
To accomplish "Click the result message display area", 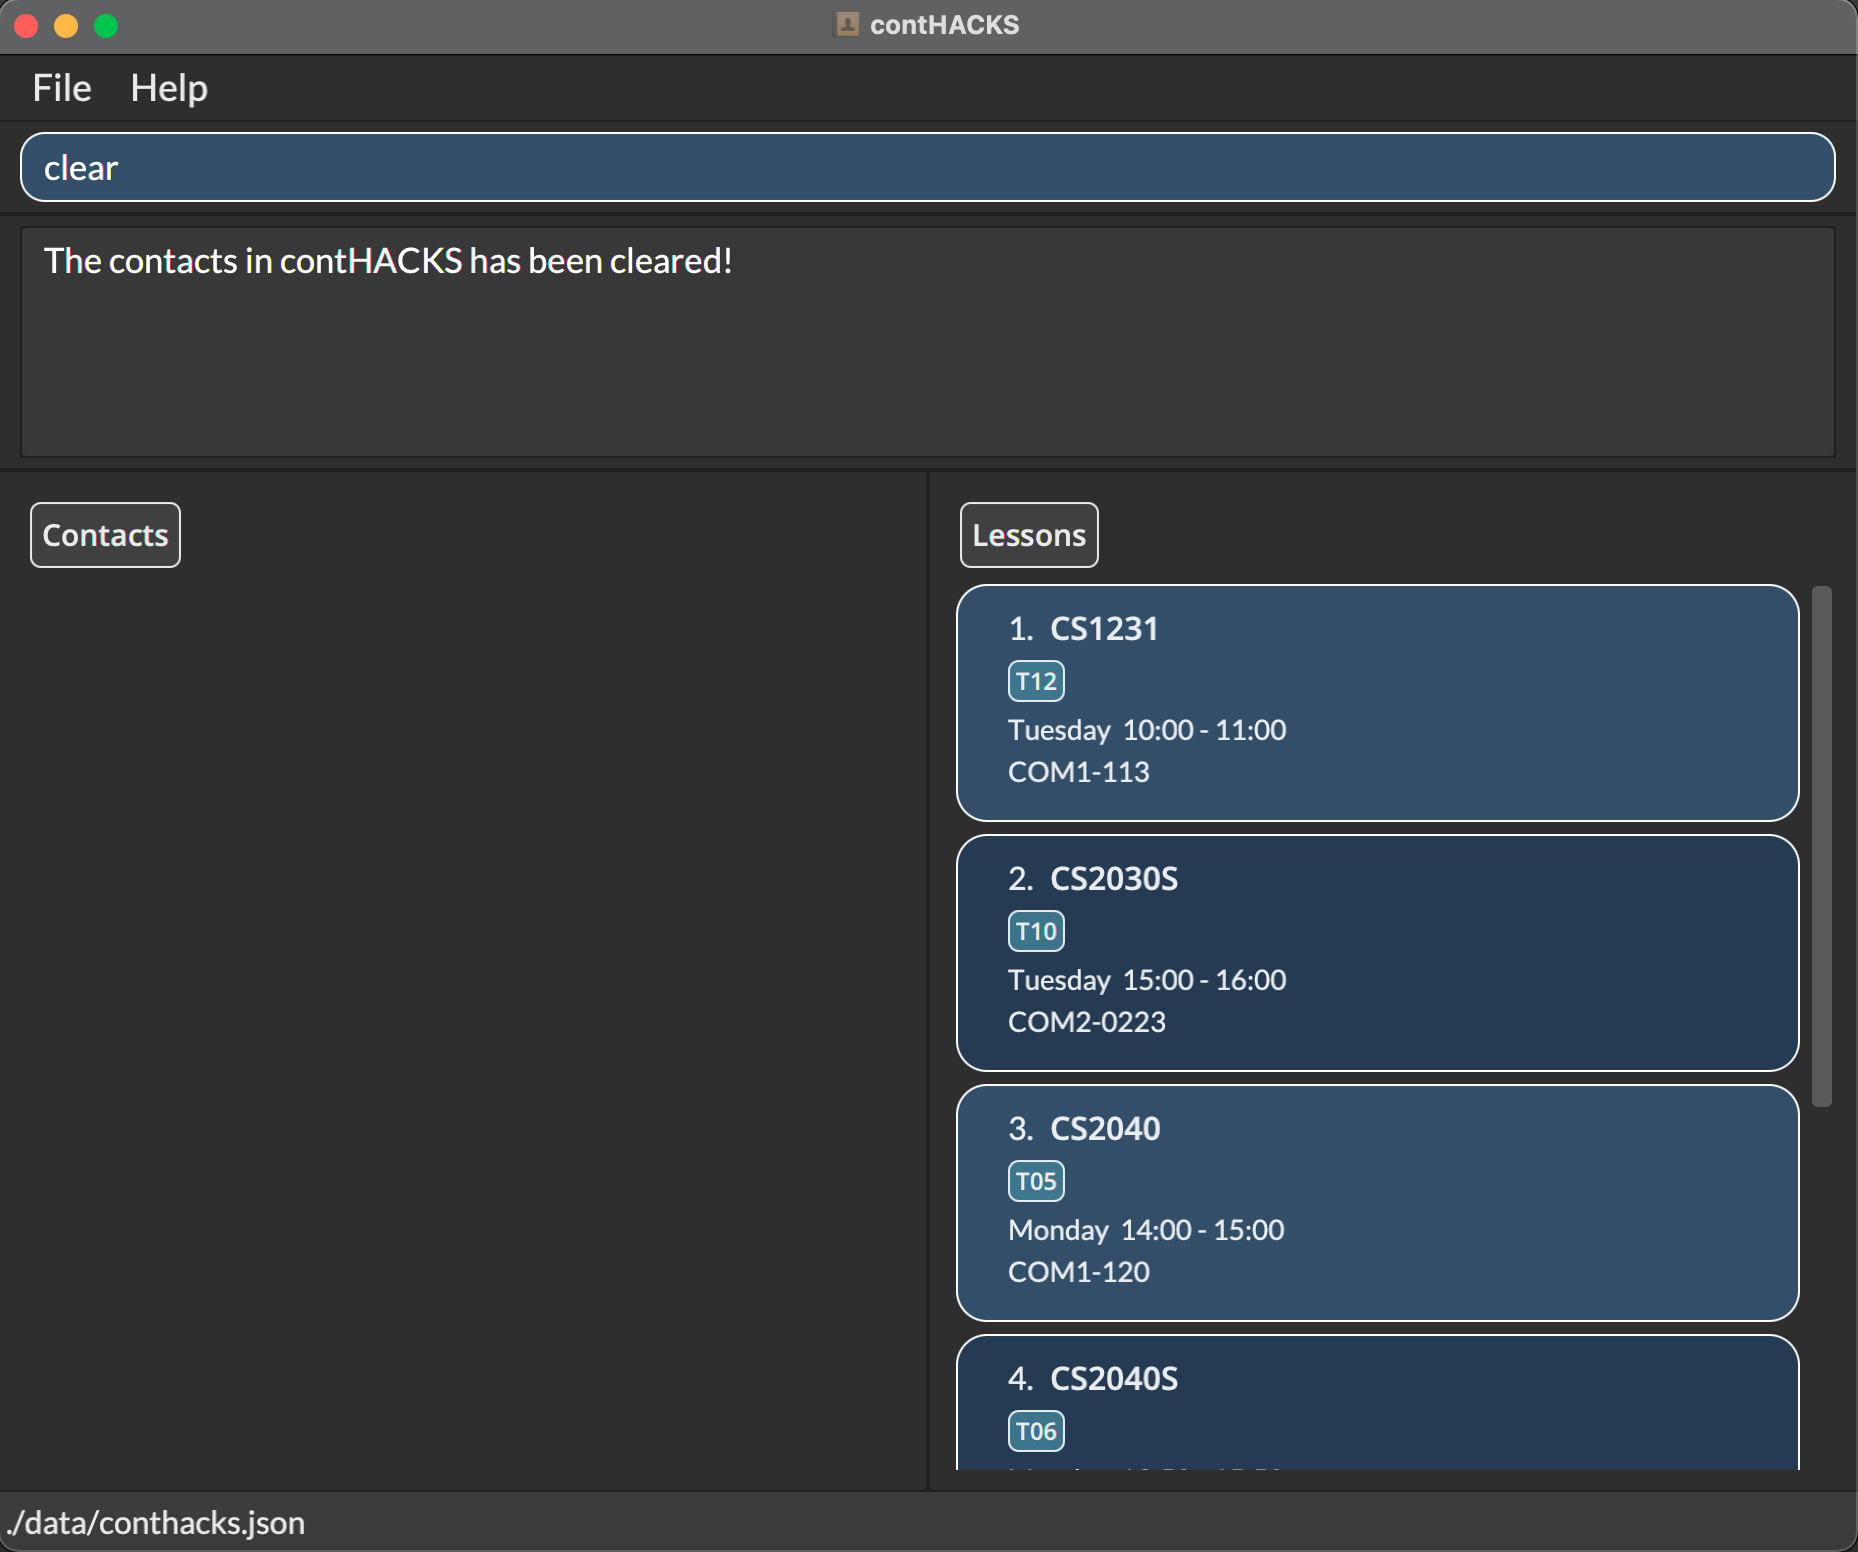I will (927, 342).
